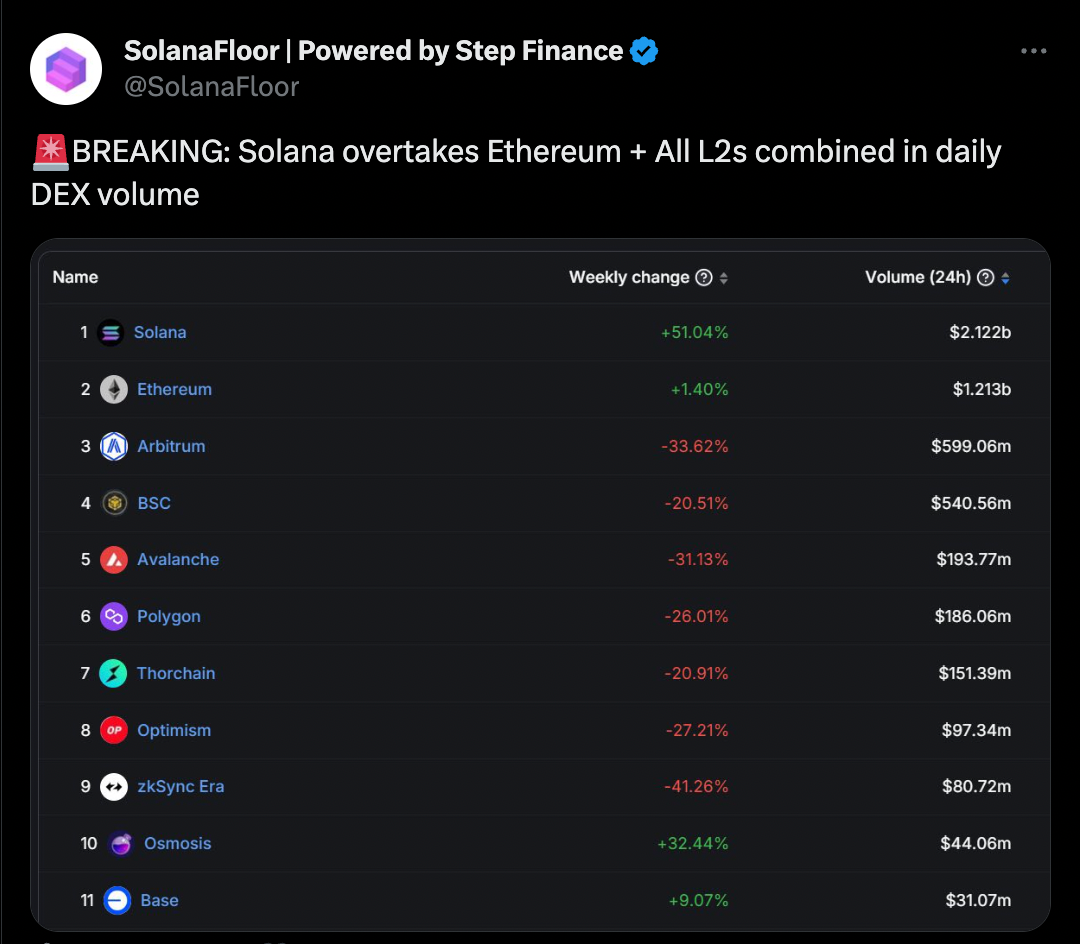Open the Base chain link
1080x944 pixels.
[x=159, y=901]
